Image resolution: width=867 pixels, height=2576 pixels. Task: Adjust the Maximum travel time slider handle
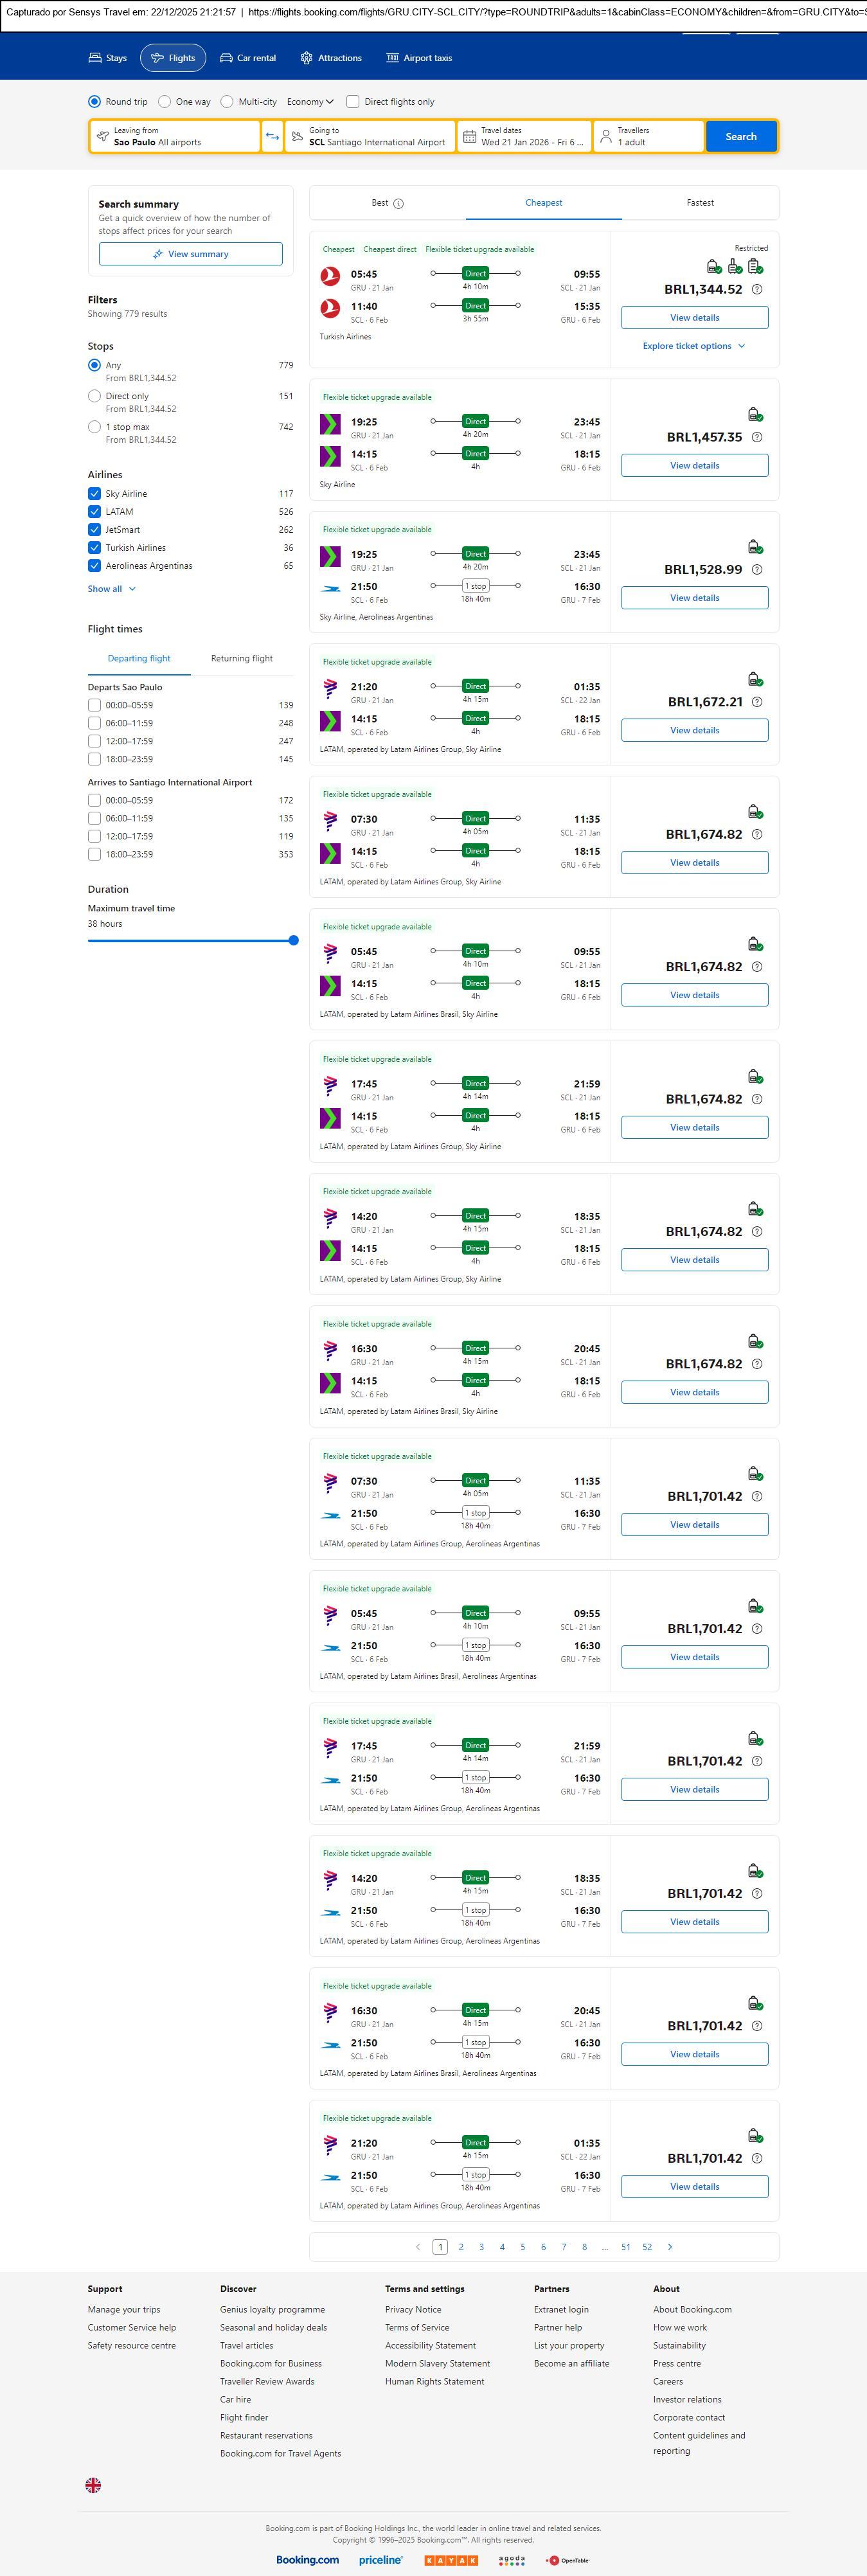293,940
